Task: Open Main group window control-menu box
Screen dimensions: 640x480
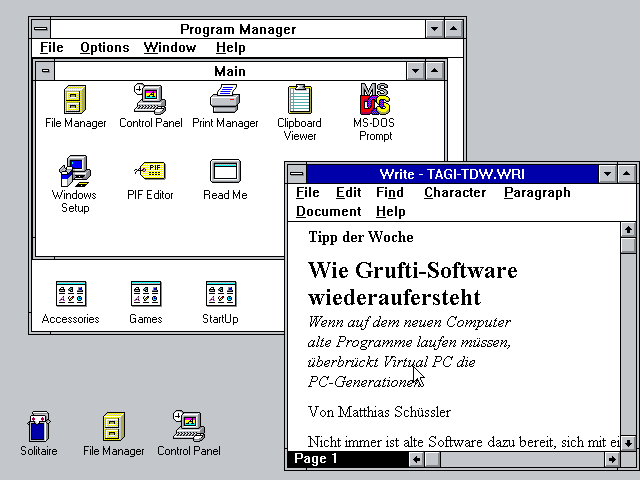Action: [x=45, y=71]
